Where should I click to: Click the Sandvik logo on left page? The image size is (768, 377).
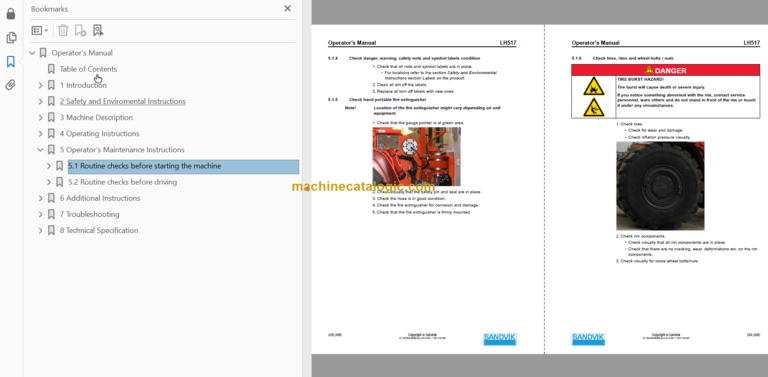click(x=500, y=339)
